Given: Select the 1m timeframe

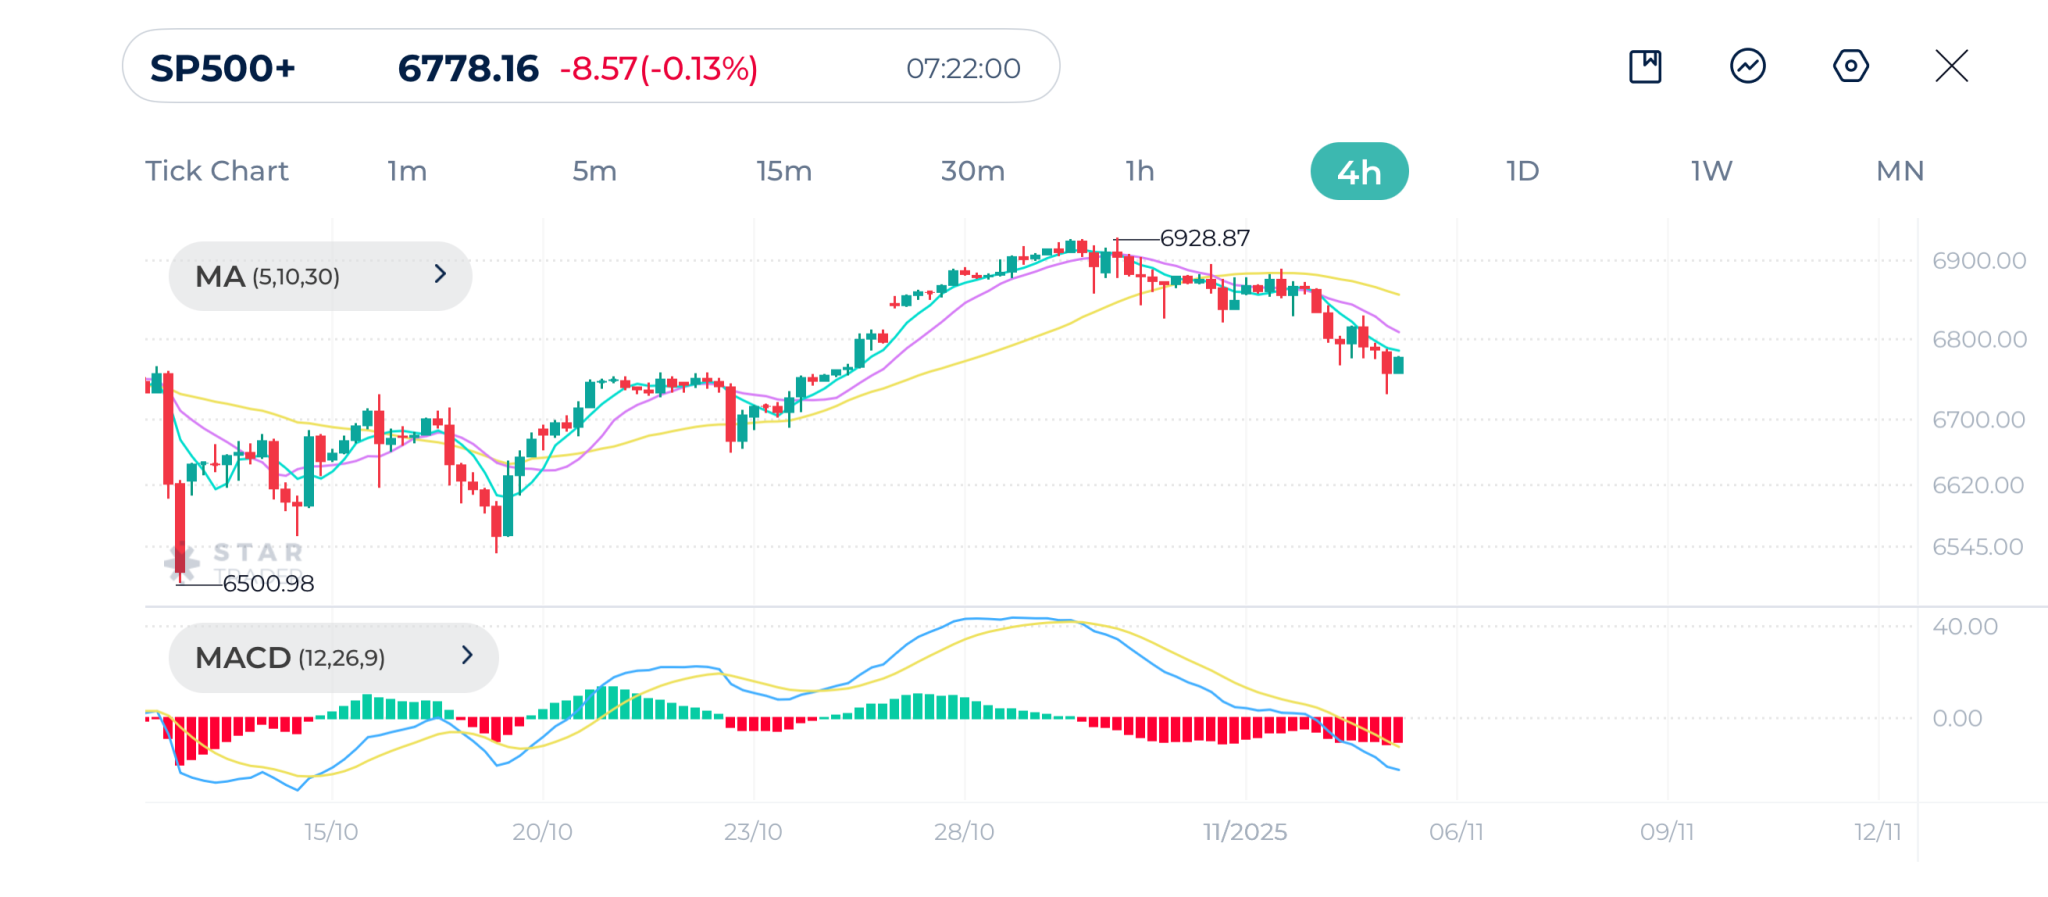Looking at the screenshot, I should 407,171.
